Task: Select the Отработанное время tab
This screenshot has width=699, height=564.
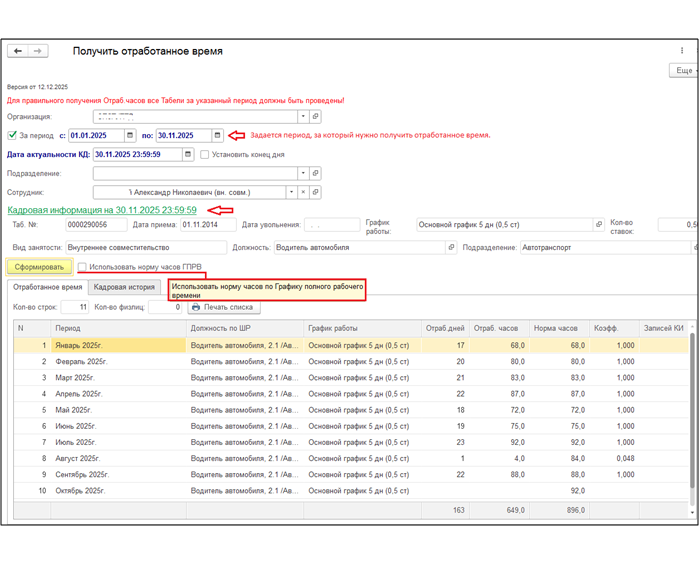Action: (x=47, y=287)
